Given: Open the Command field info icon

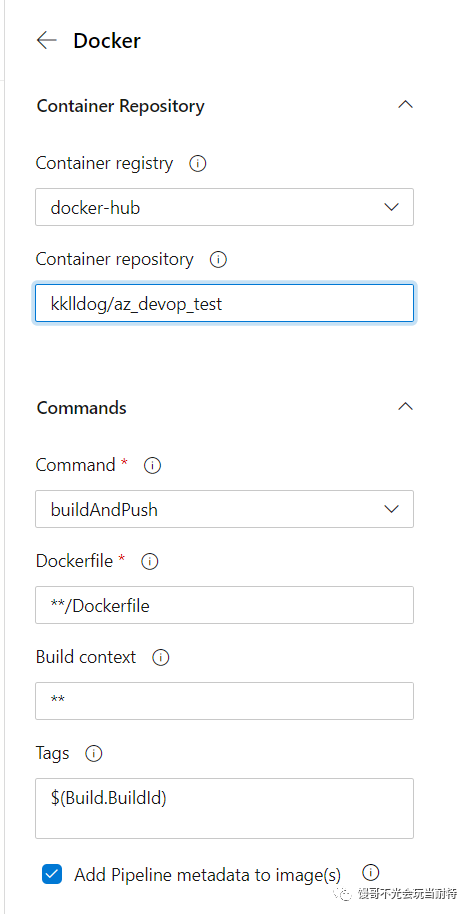Looking at the screenshot, I should point(152,466).
